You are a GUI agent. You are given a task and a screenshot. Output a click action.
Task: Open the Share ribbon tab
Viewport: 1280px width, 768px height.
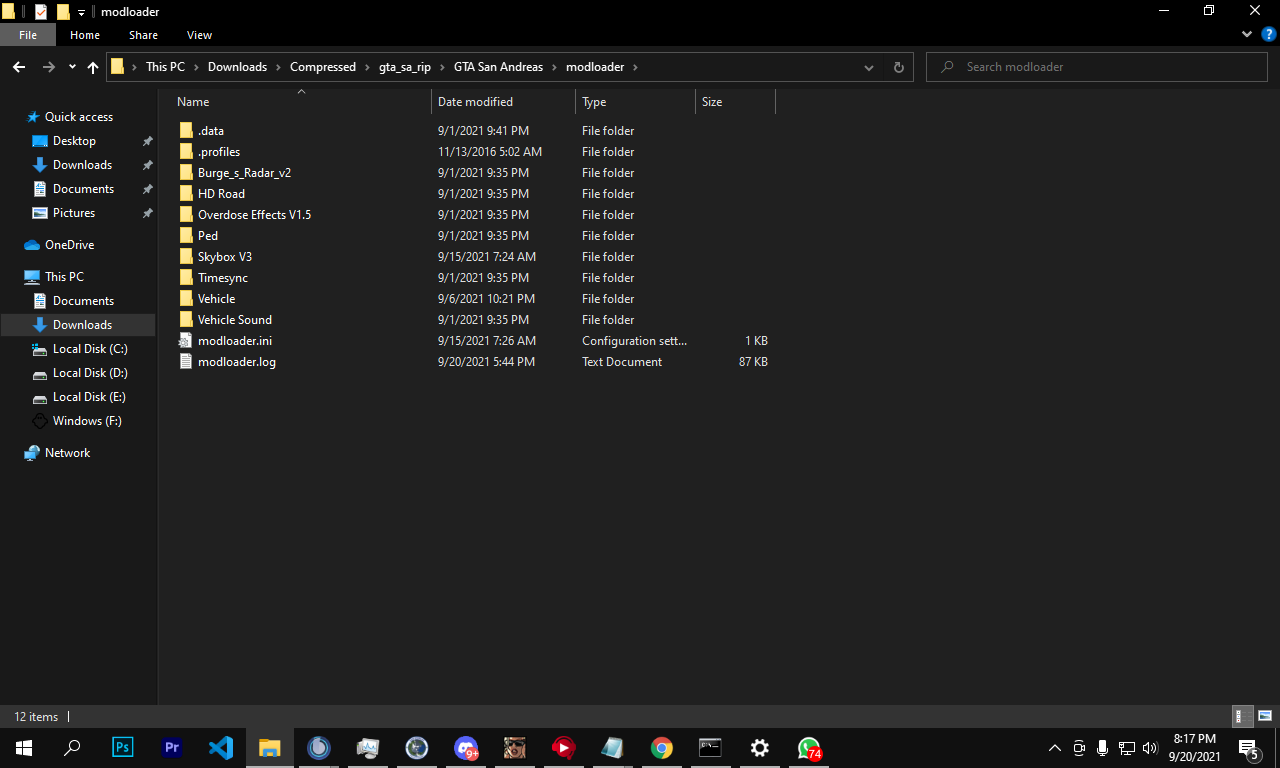143,35
